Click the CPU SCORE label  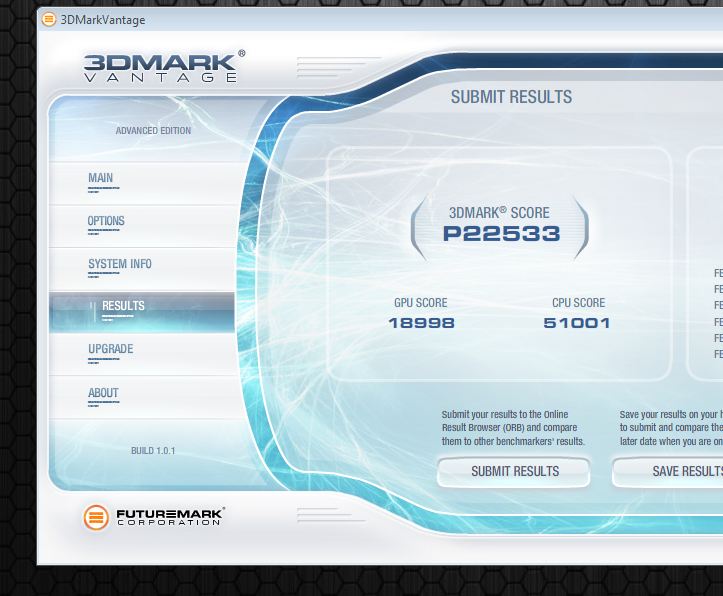[579, 302]
